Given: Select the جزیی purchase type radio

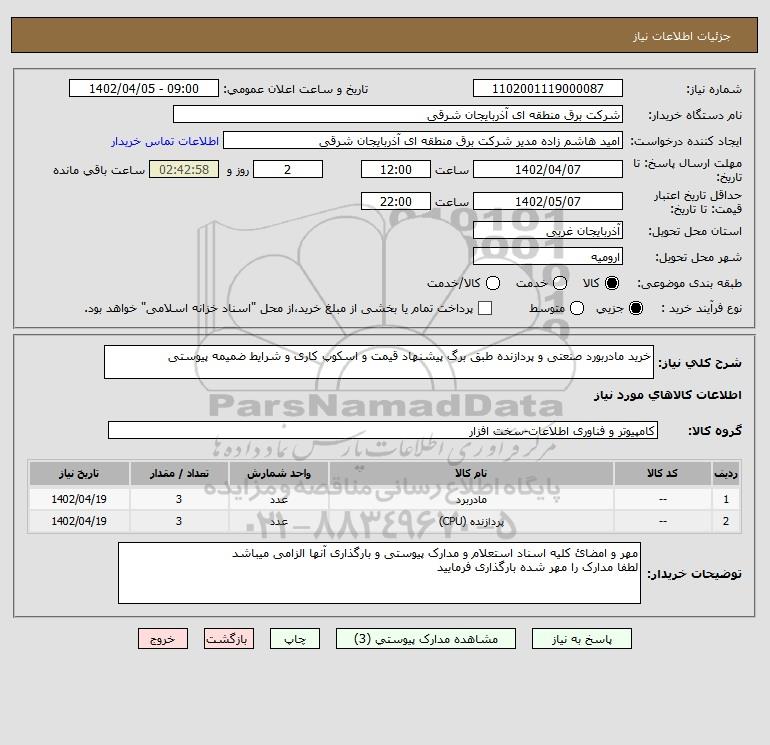Looking at the screenshot, I should point(635,308).
